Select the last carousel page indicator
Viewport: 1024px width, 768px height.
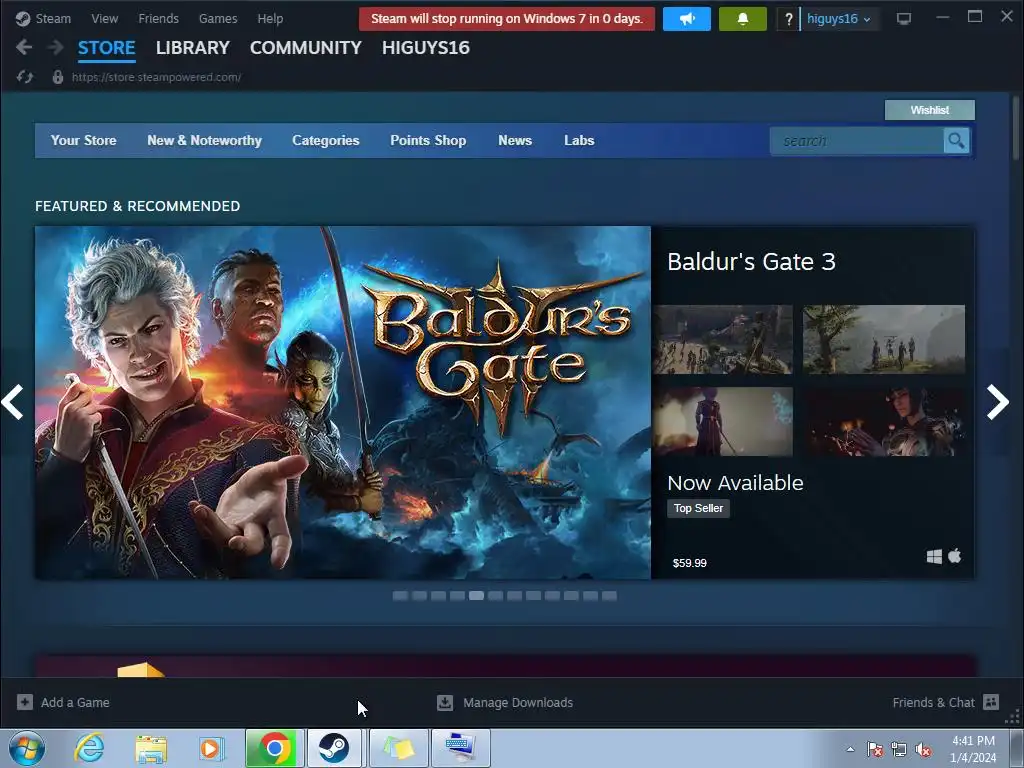(x=609, y=596)
